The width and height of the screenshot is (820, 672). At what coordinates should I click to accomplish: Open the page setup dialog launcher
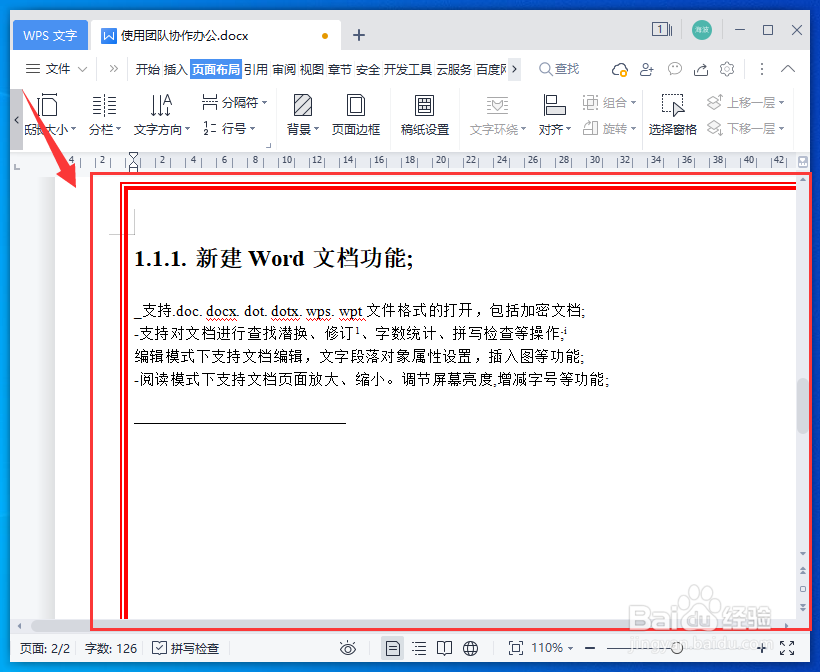point(269,146)
